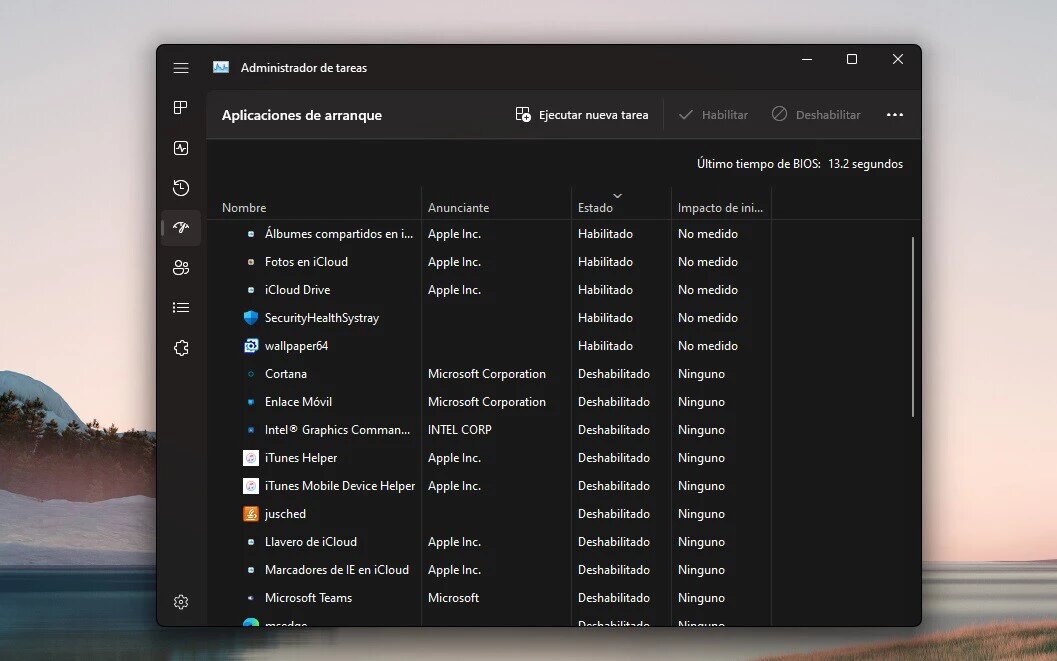Open Task Manager settings gear

181,602
